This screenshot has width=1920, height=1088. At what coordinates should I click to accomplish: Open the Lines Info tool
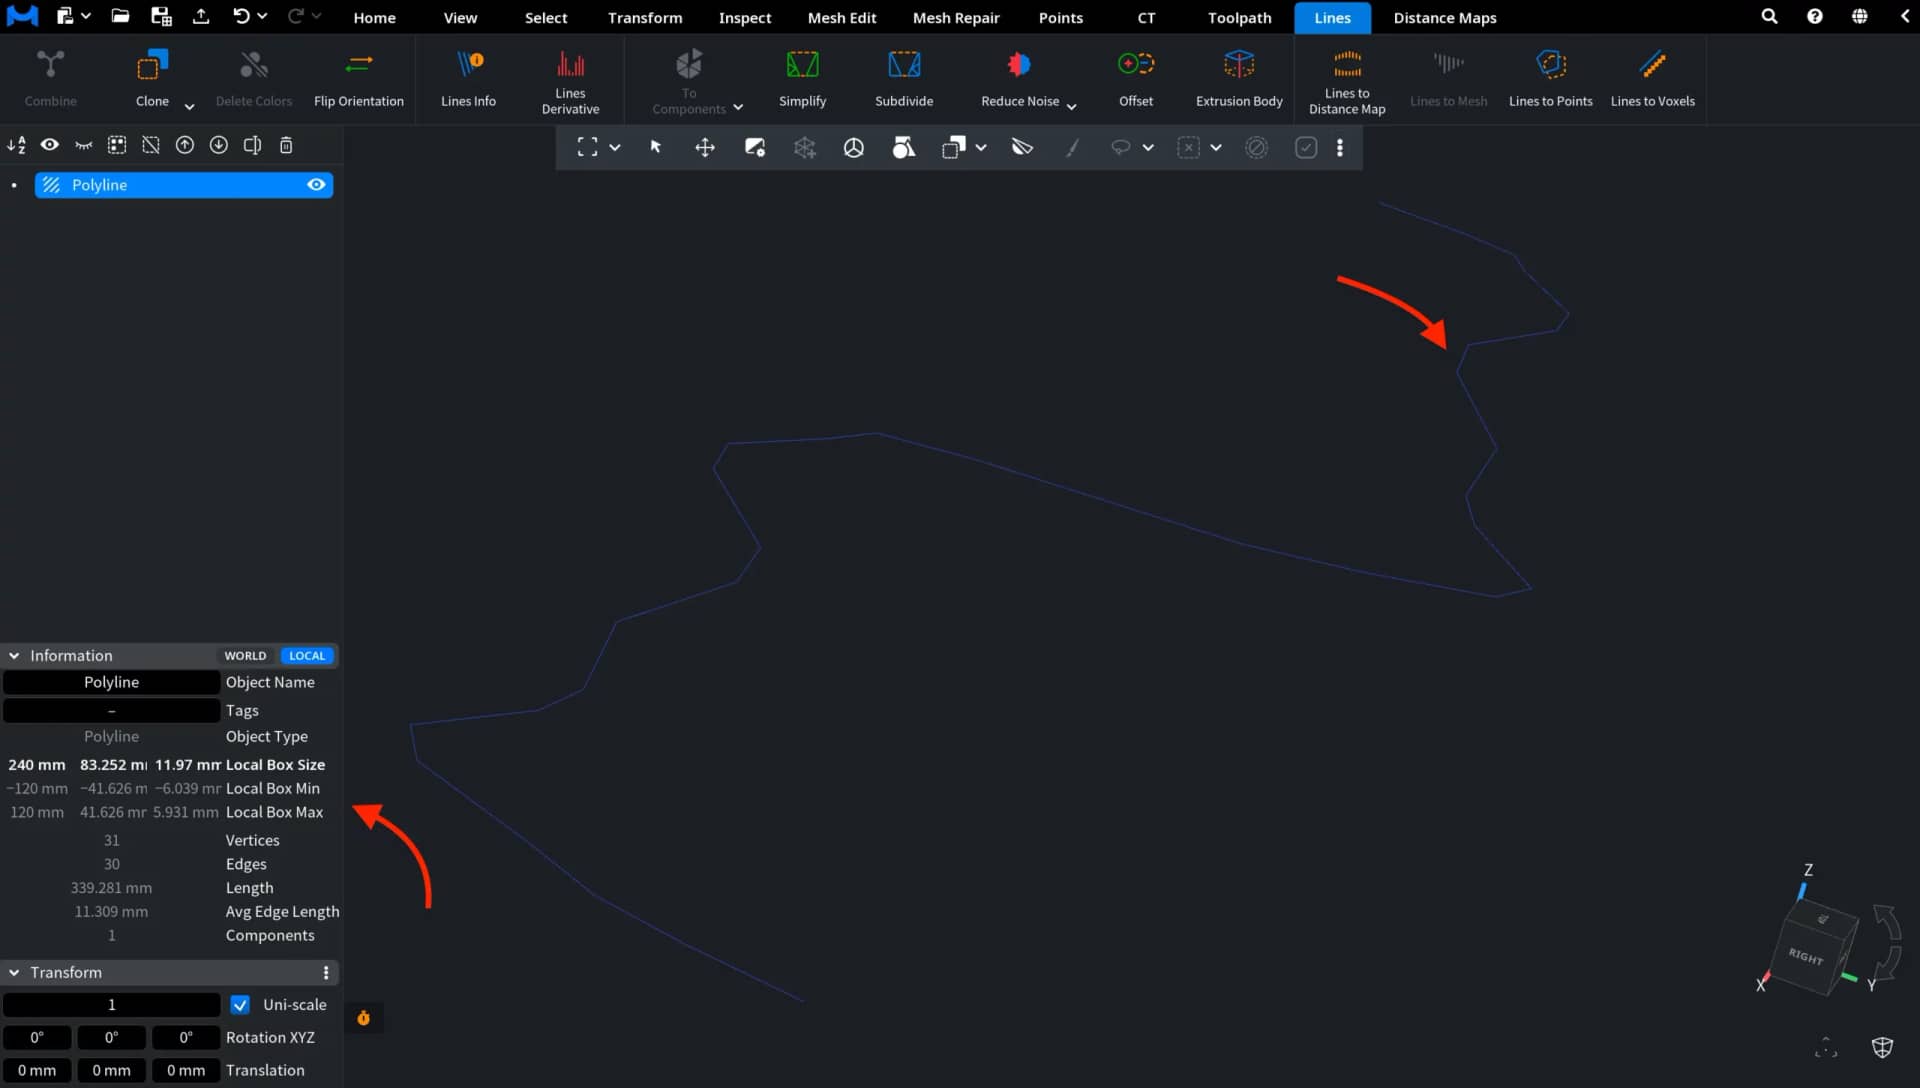click(468, 79)
